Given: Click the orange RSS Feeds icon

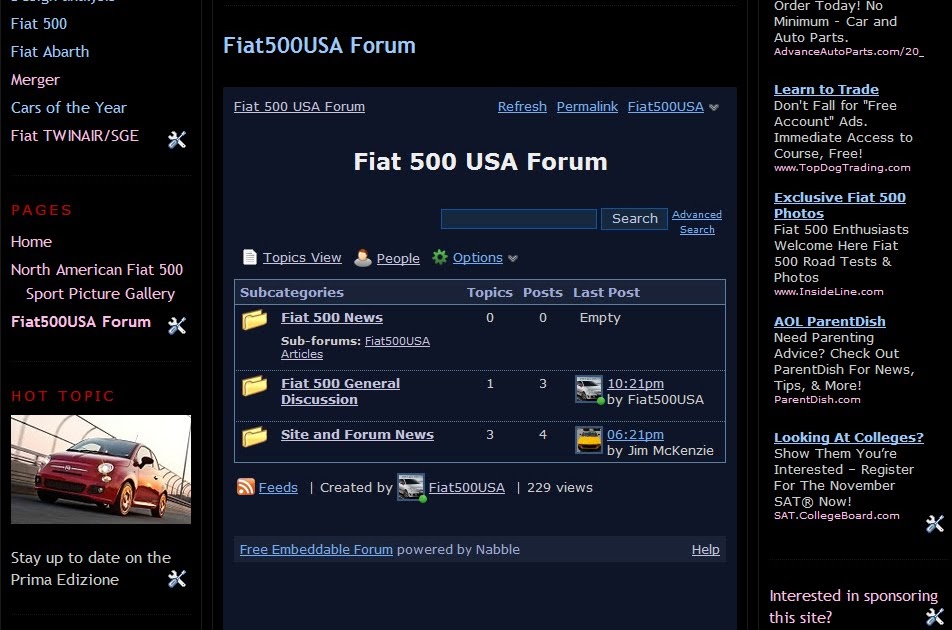Looking at the screenshot, I should tap(246, 487).
